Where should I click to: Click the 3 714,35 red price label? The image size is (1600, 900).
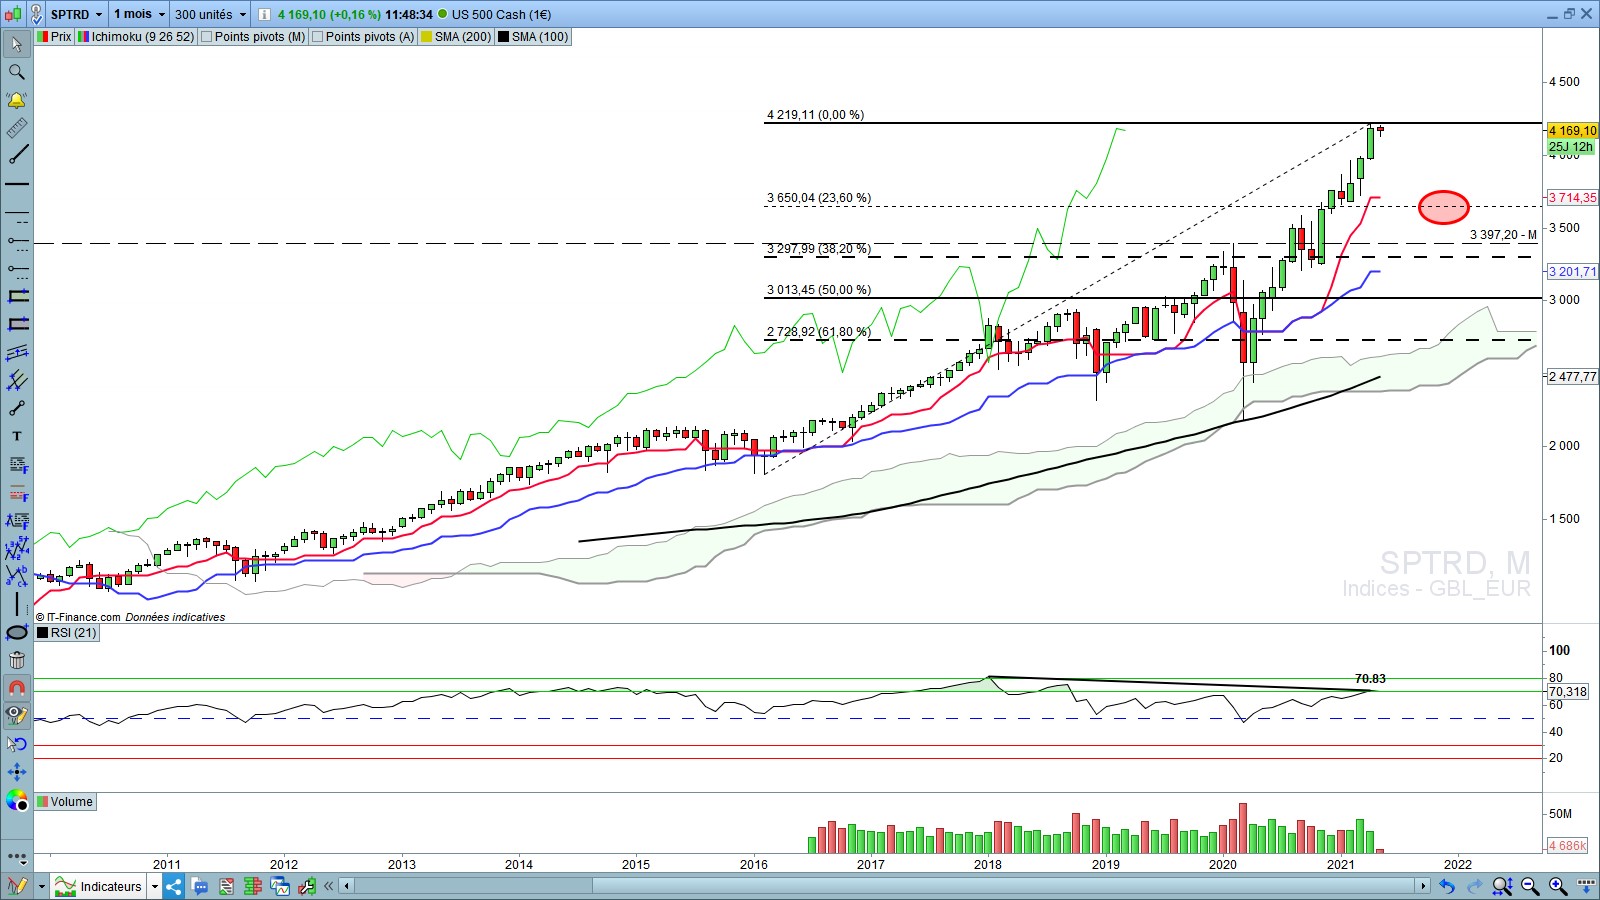[1572, 198]
